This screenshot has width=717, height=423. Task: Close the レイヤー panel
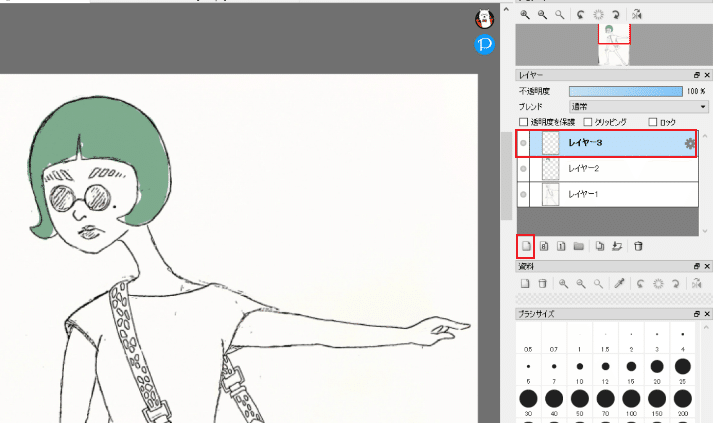(x=707, y=75)
